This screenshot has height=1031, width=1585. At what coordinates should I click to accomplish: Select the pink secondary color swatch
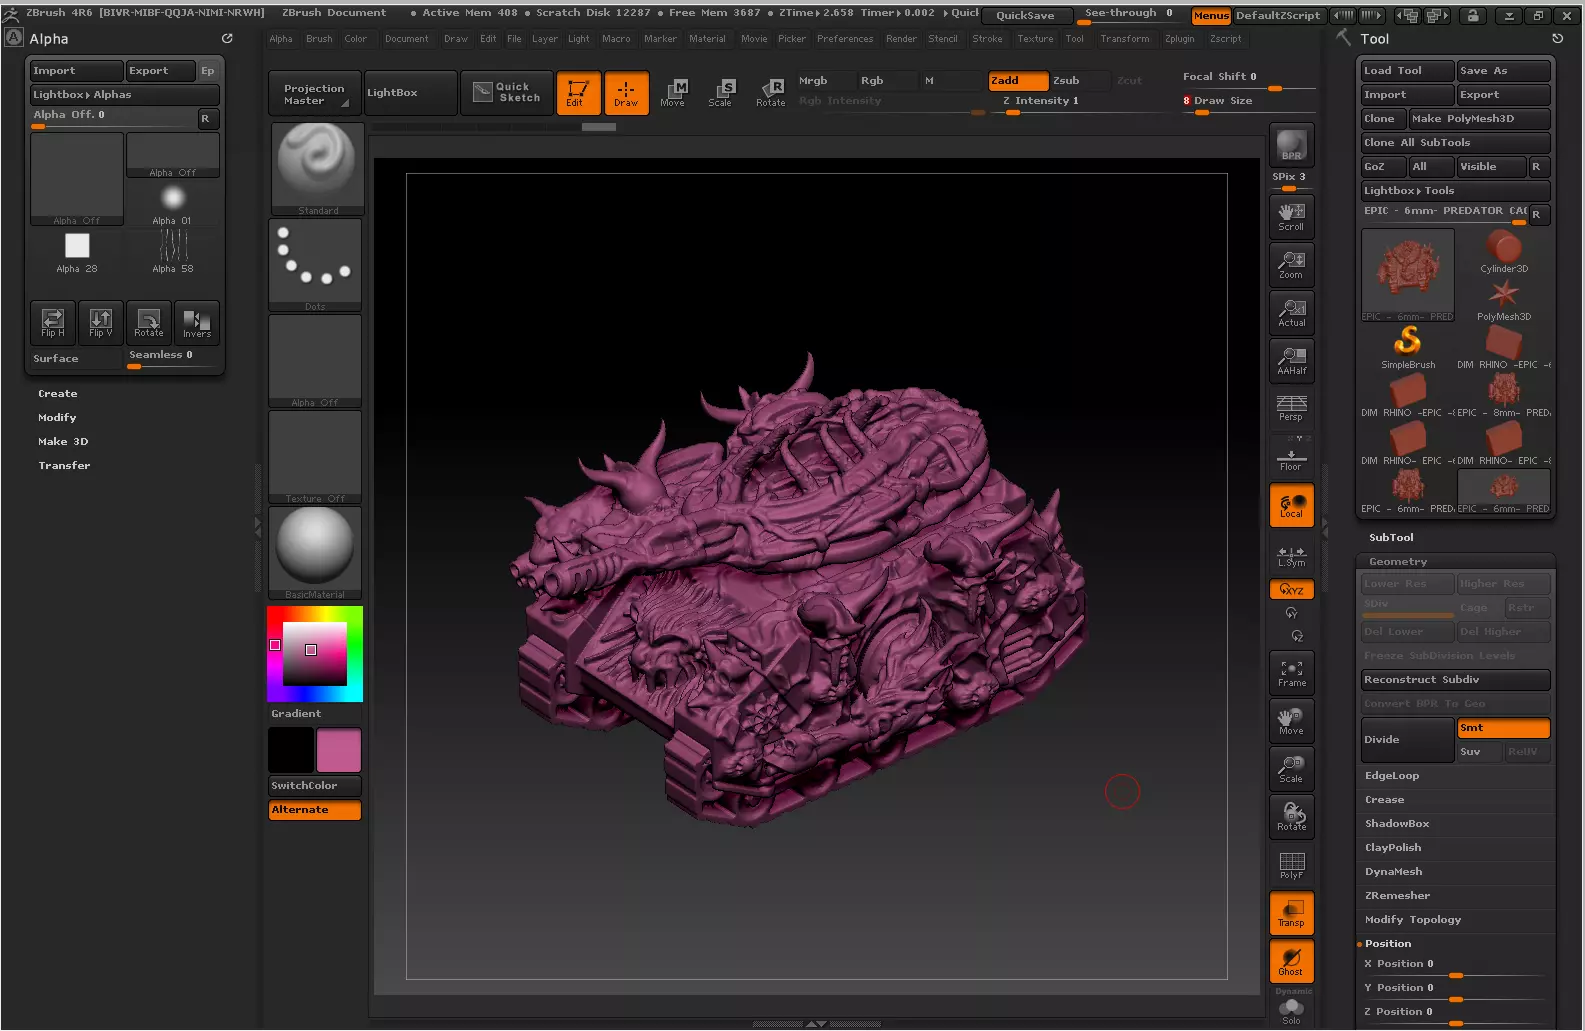(339, 750)
